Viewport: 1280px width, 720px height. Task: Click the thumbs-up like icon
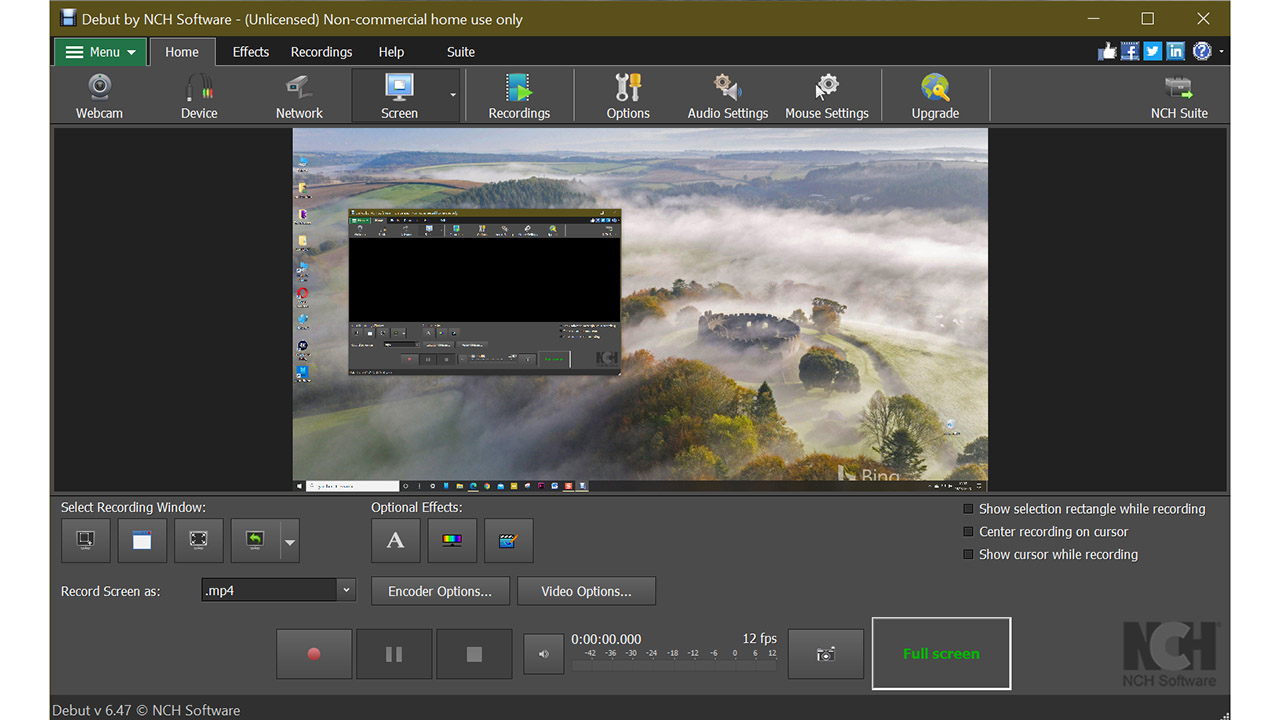point(1107,52)
